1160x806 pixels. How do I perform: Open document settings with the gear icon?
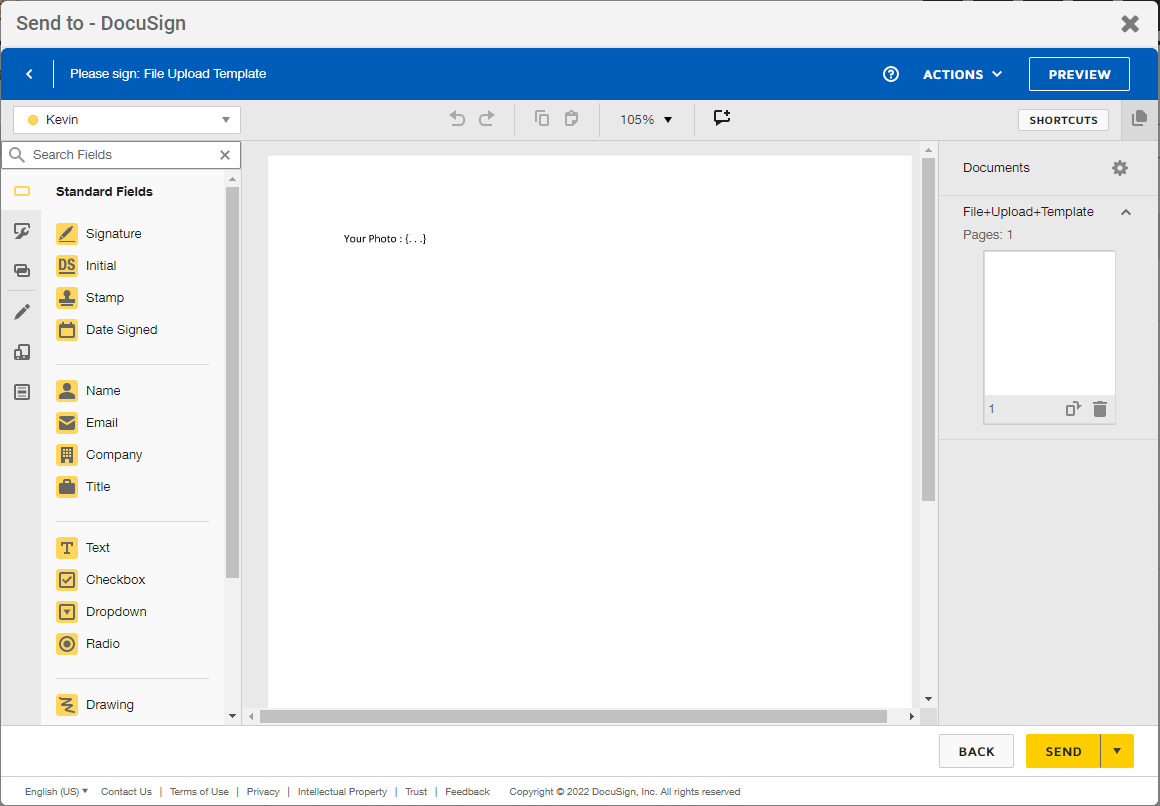pyautogui.click(x=1119, y=168)
